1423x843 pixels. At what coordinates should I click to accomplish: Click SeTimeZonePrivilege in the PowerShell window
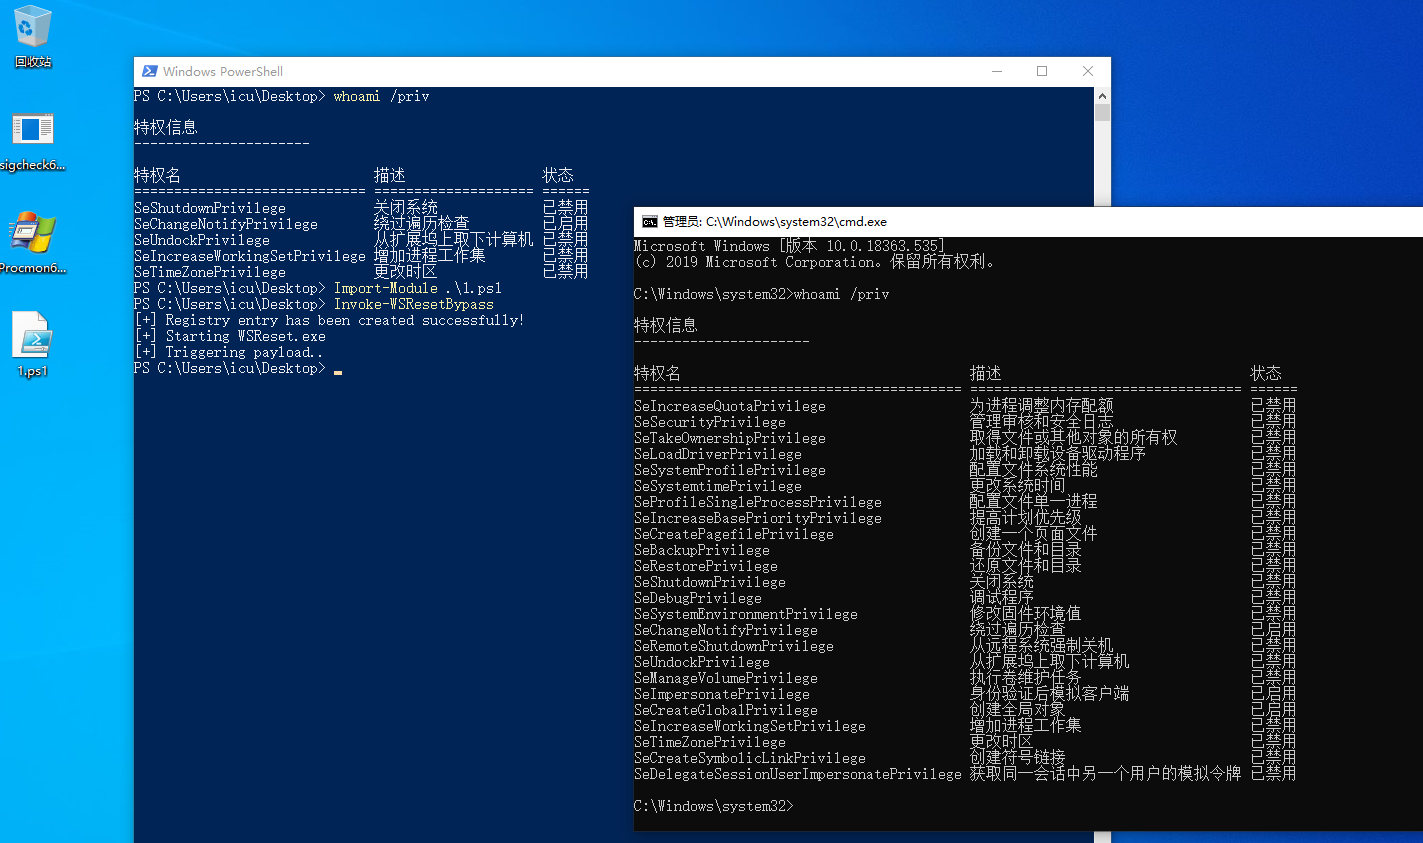coord(210,272)
